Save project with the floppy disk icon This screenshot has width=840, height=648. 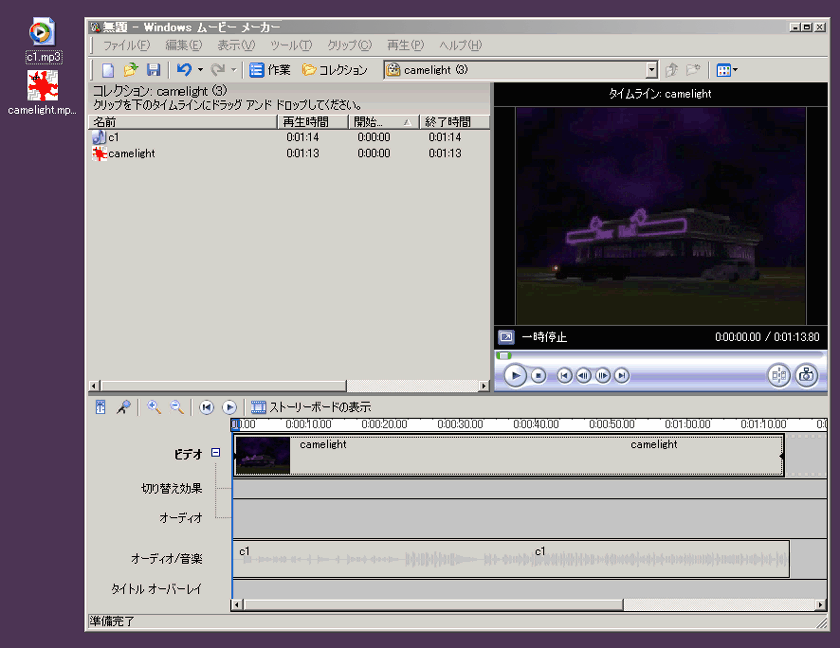[153, 70]
